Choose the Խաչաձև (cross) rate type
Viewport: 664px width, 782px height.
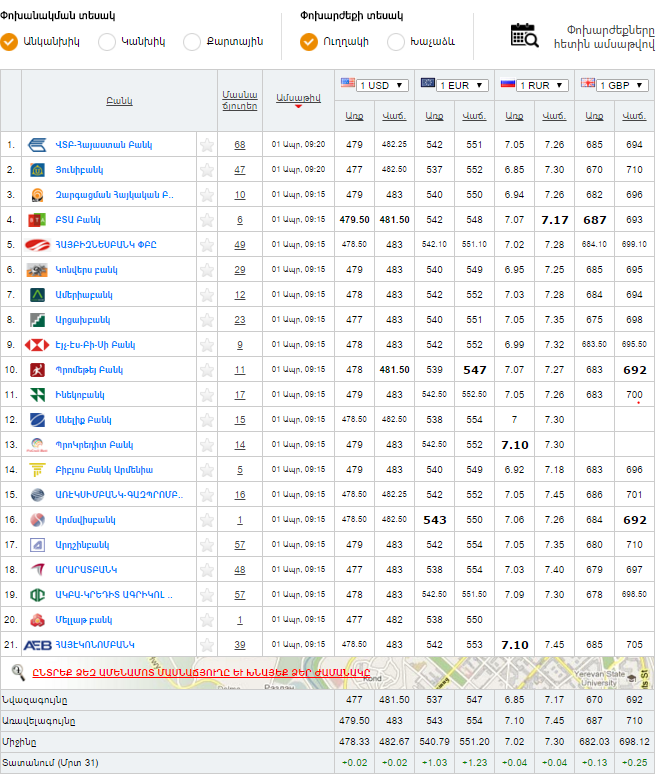[396, 41]
